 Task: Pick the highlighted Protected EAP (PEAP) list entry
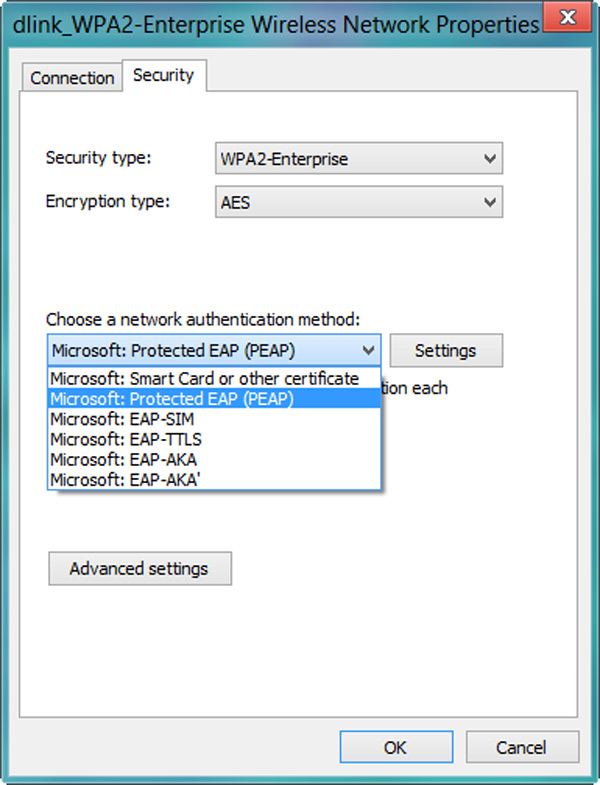[214, 399]
